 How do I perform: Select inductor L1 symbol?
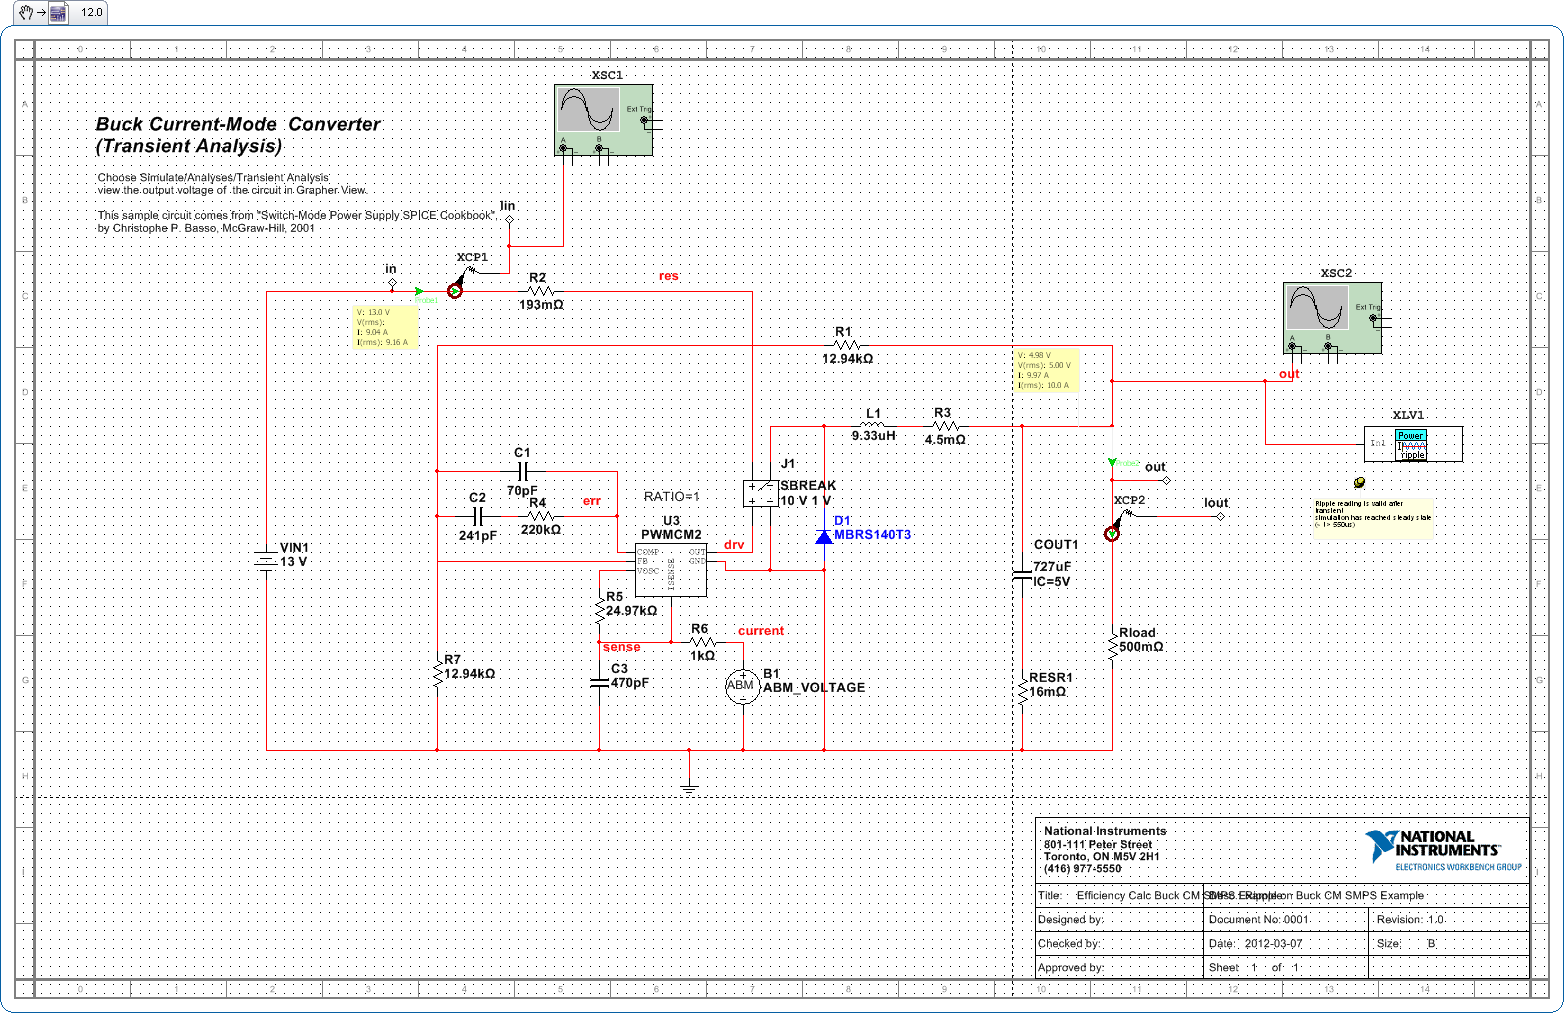click(x=874, y=426)
